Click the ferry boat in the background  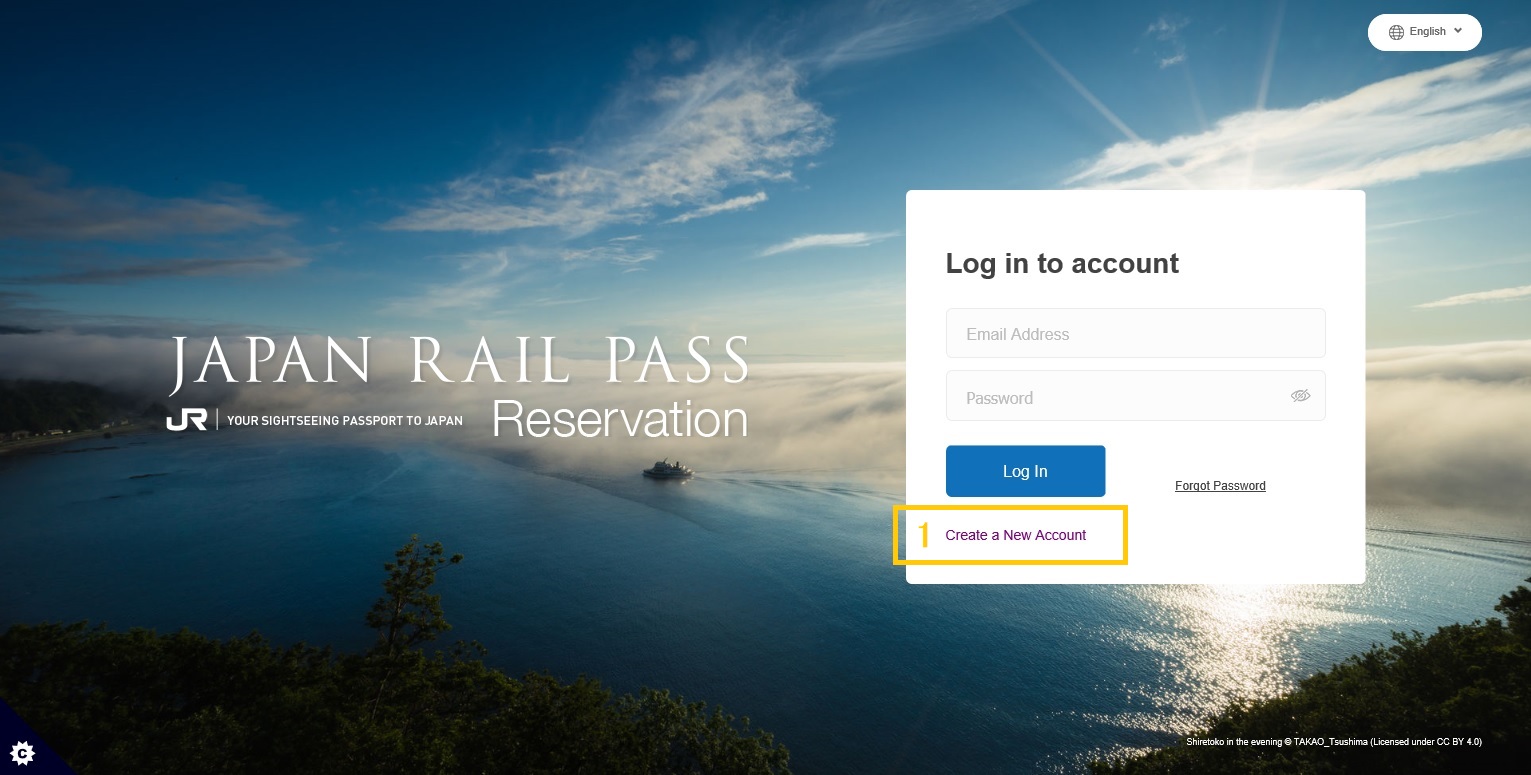(x=667, y=469)
